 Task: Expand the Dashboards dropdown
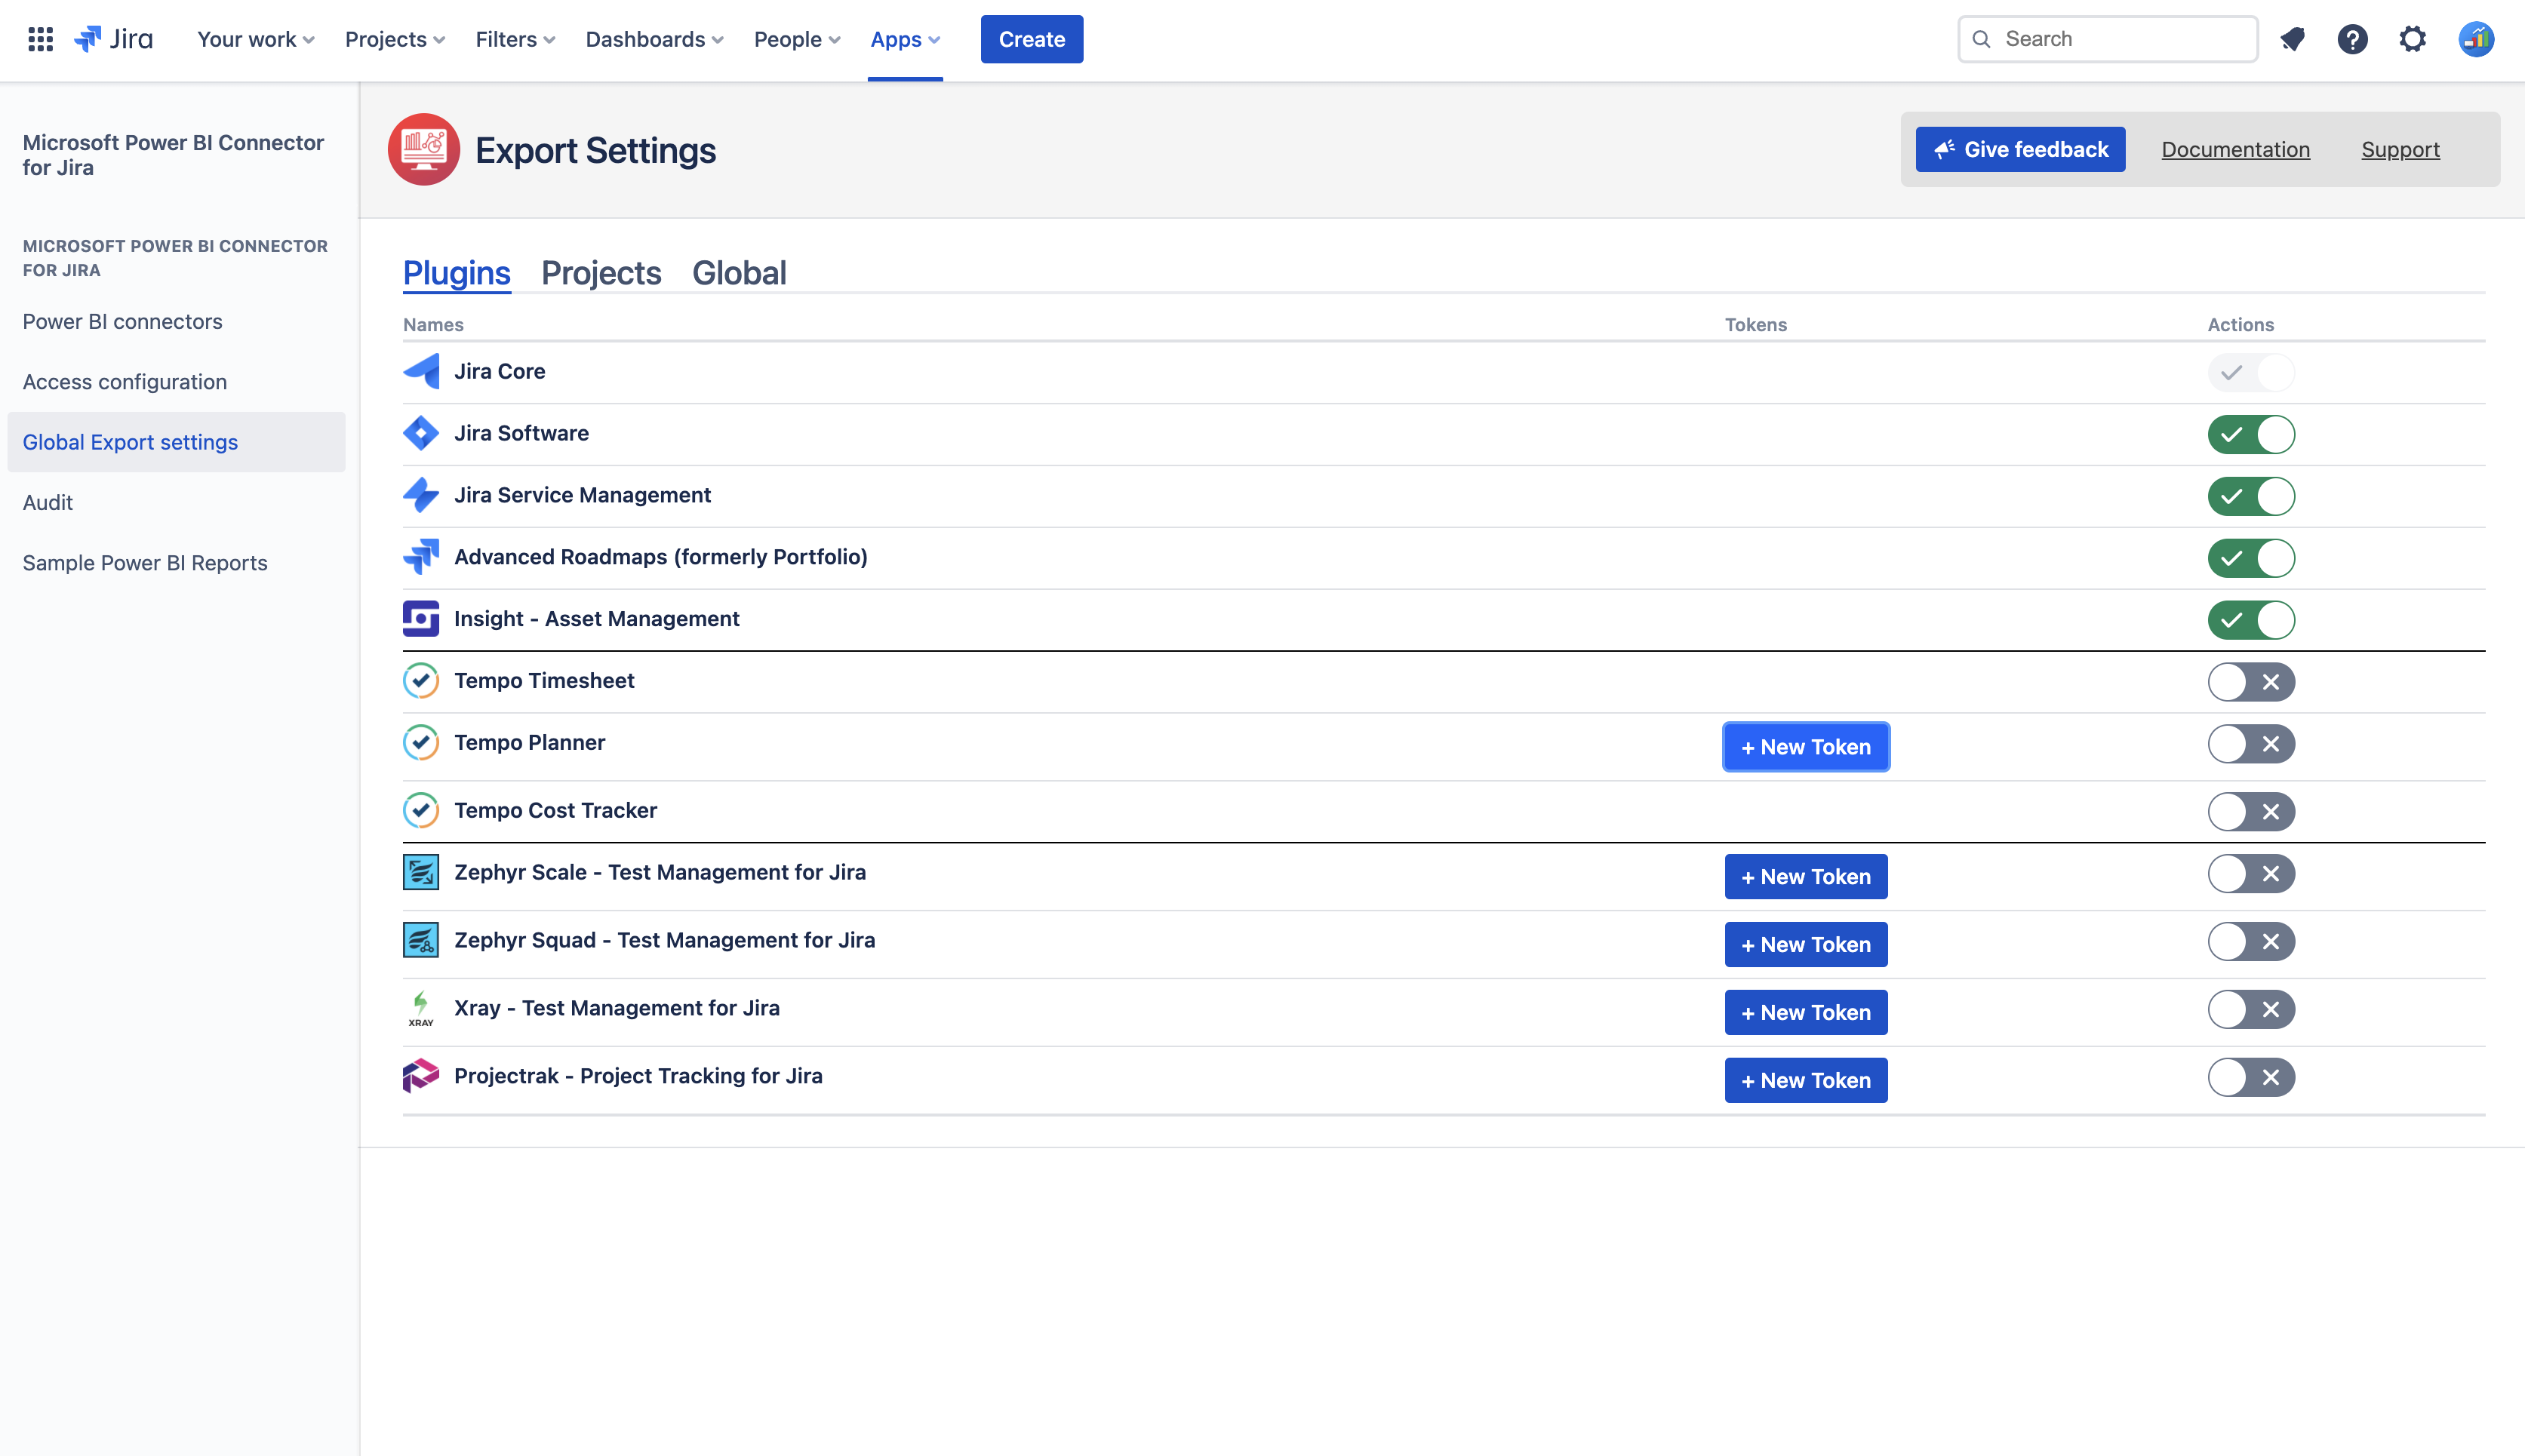pos(654,39)
